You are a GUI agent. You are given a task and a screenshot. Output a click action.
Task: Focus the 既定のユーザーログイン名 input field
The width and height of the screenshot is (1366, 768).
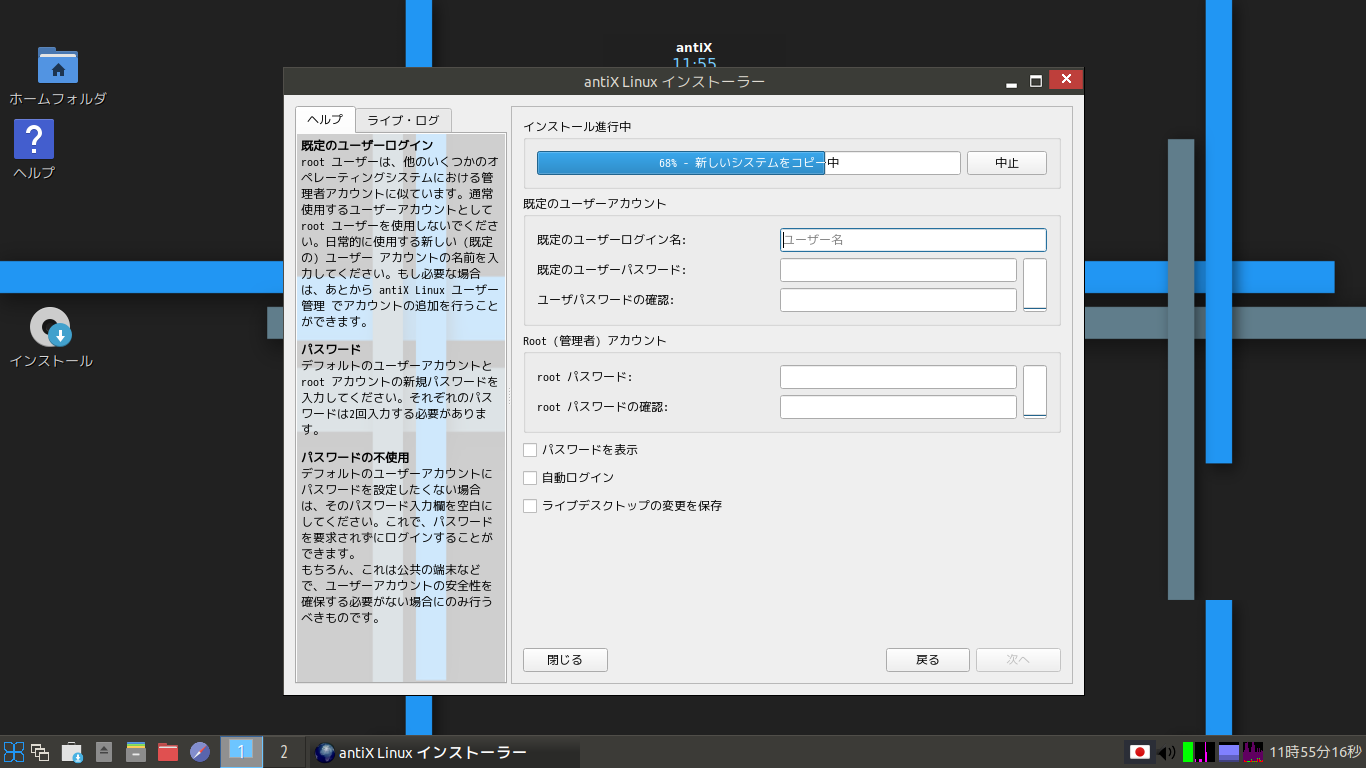(913, 240)
